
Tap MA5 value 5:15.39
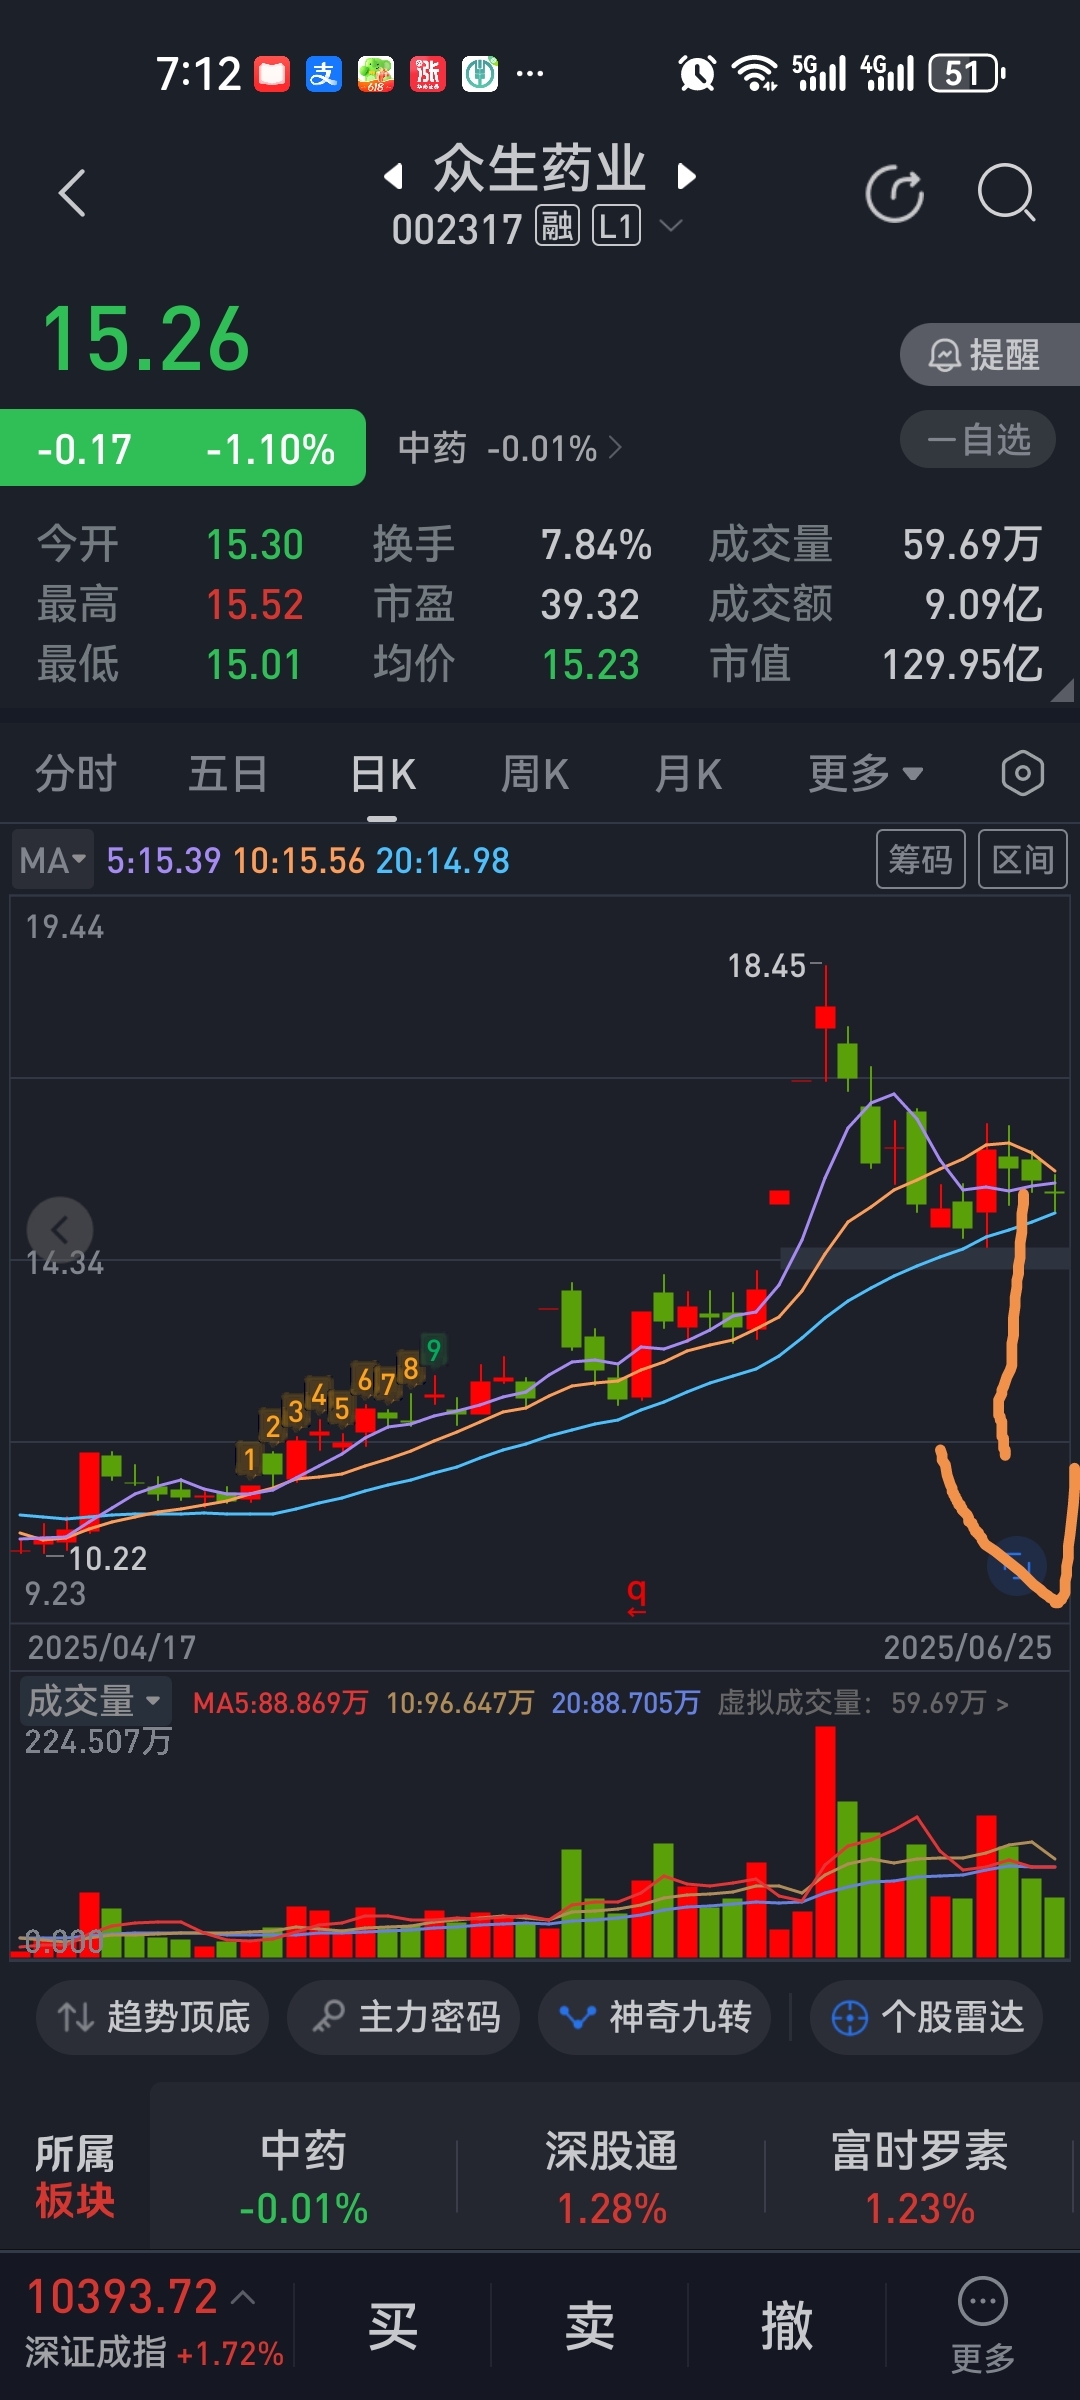[x=163, y=861]
